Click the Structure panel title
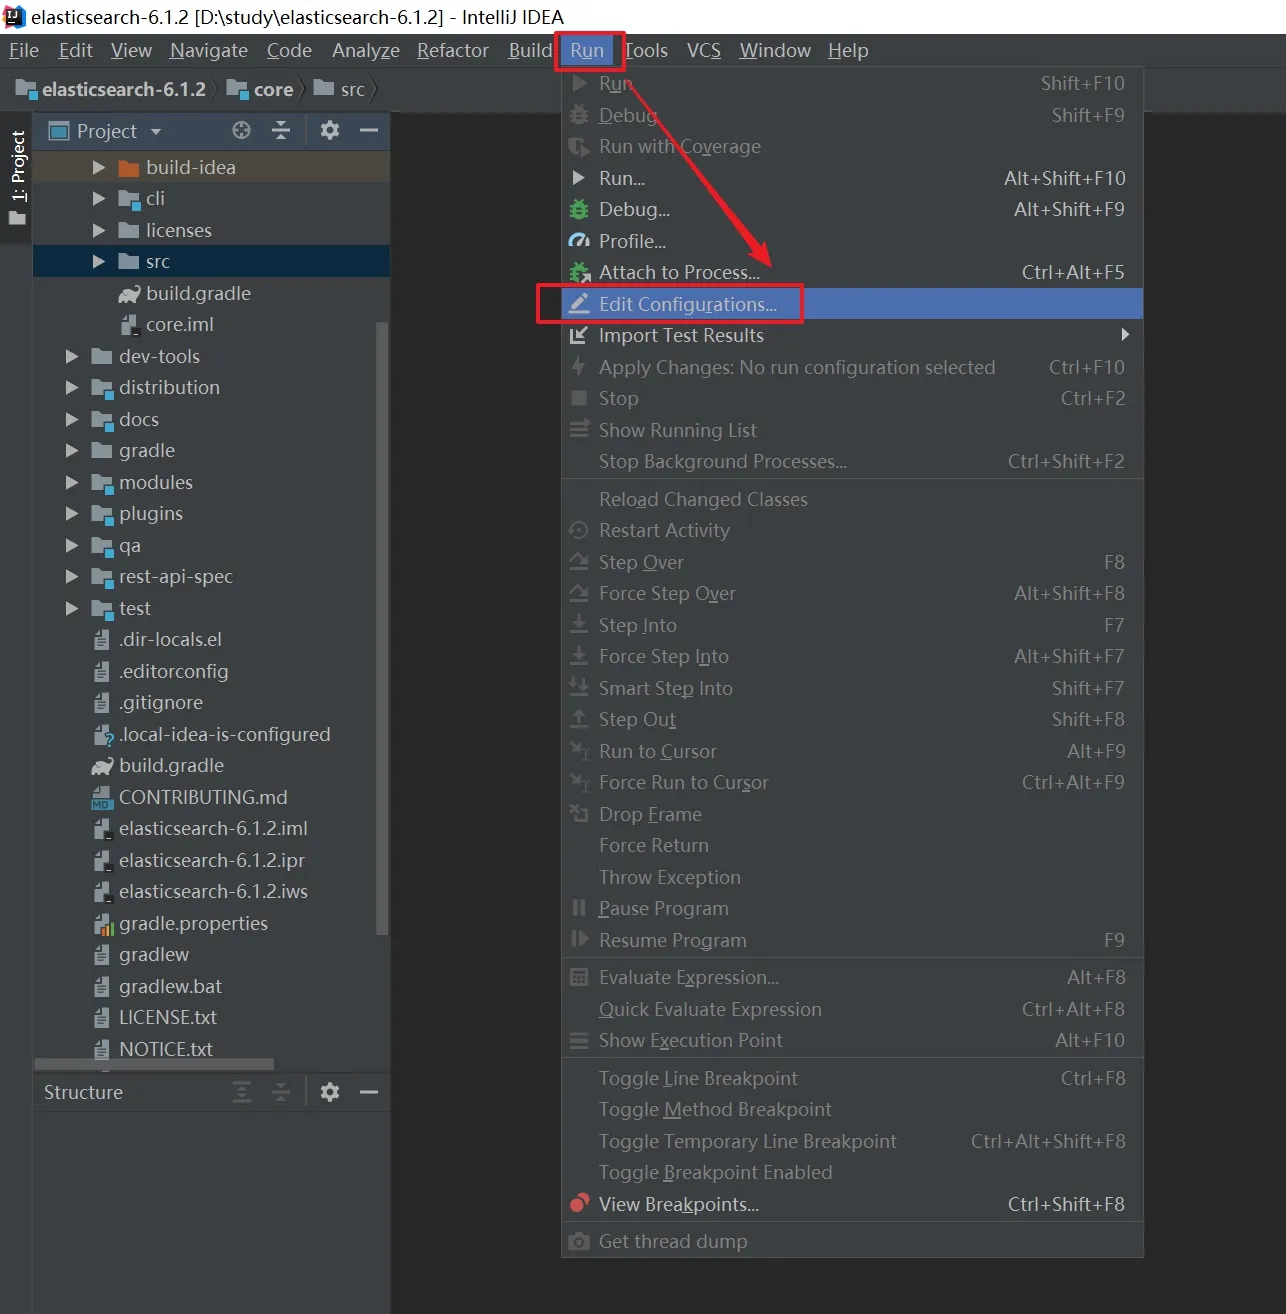The width and height of the screenshot is (1286, 1314). coord(83,1092)
